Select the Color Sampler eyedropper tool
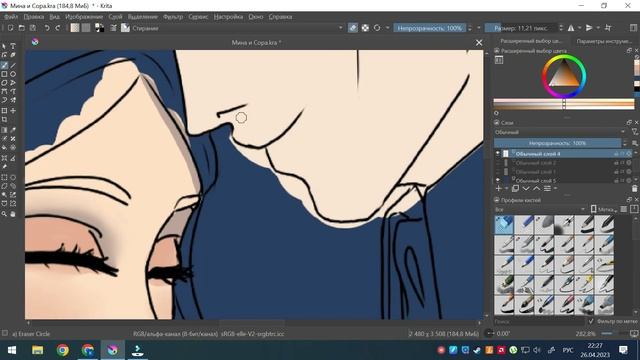 pyautogui.click(x=13, y=130)
